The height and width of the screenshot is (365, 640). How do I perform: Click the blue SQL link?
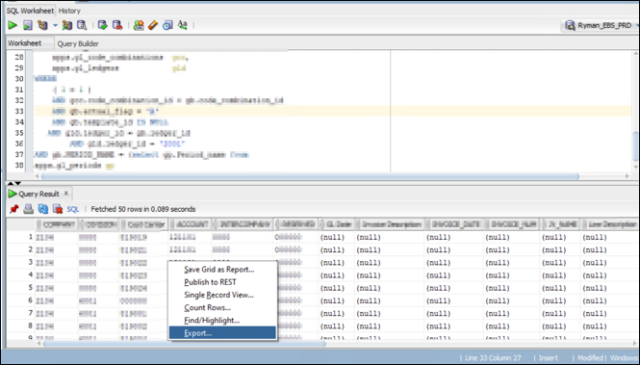click(x=73, y=209)
